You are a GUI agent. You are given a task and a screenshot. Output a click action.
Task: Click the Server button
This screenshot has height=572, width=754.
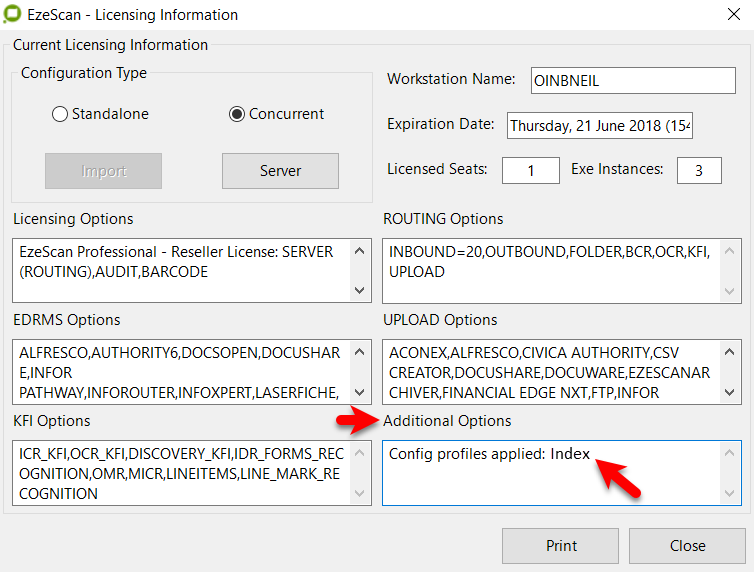280,171
